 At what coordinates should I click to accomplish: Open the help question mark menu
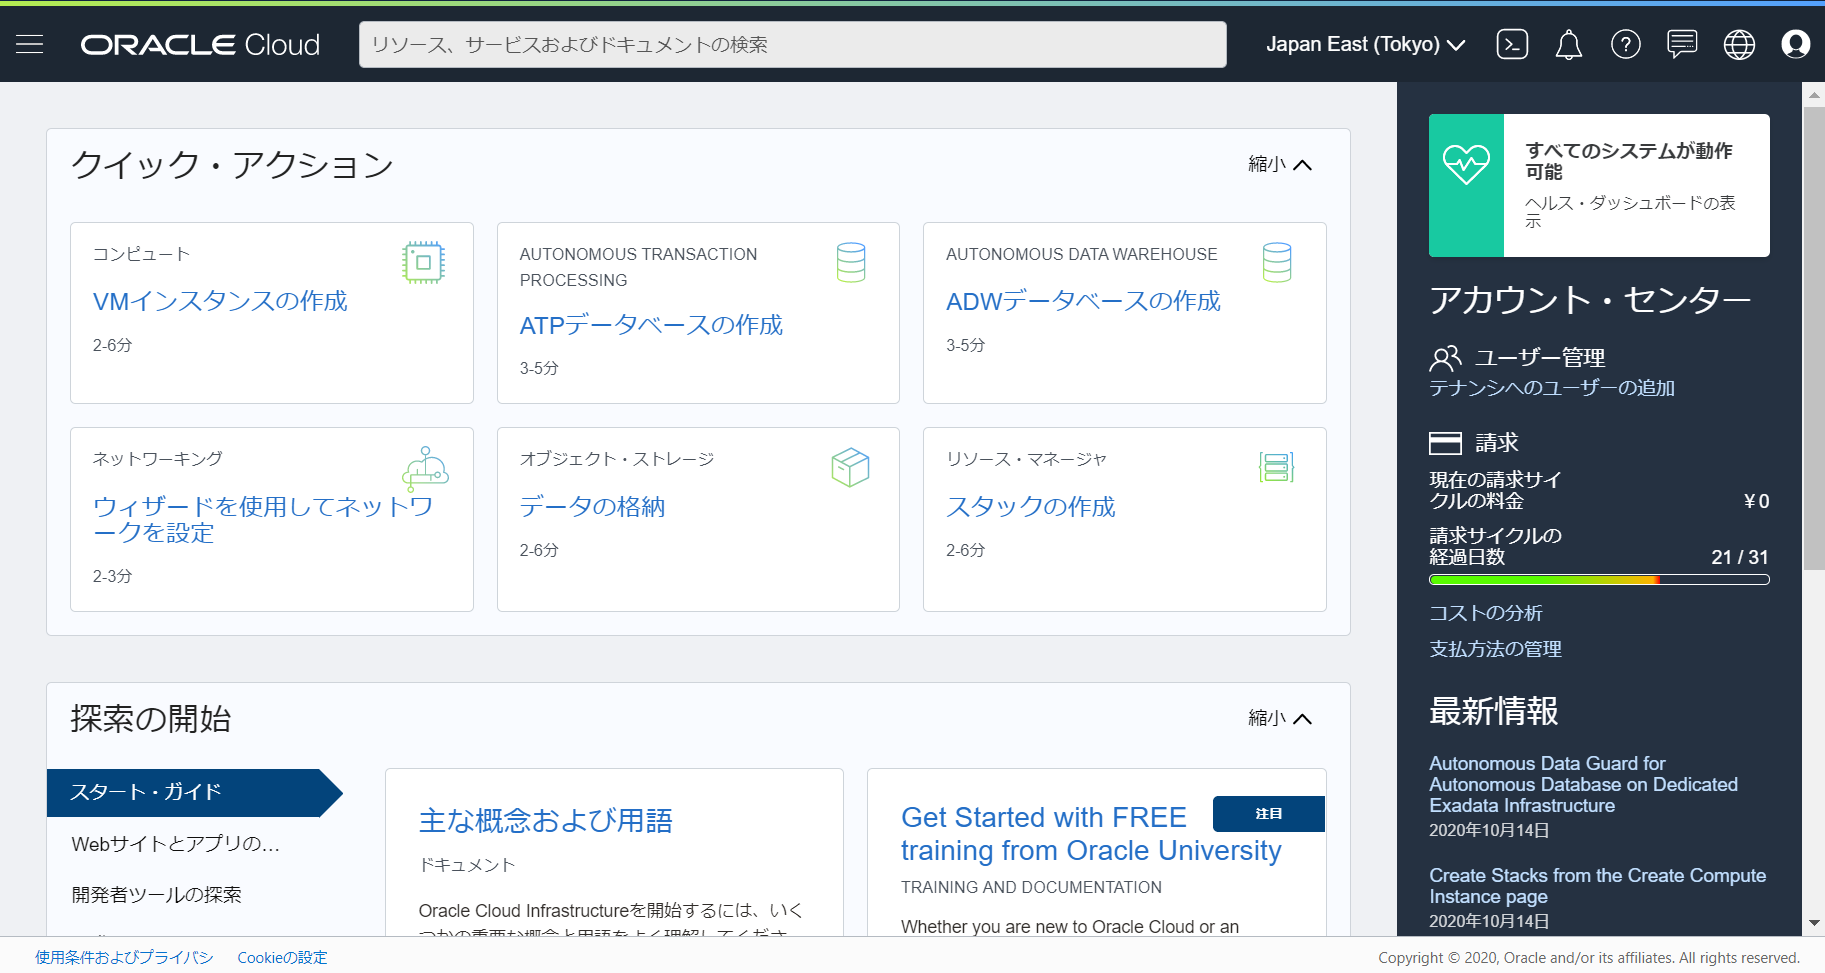click(1626, 44)
